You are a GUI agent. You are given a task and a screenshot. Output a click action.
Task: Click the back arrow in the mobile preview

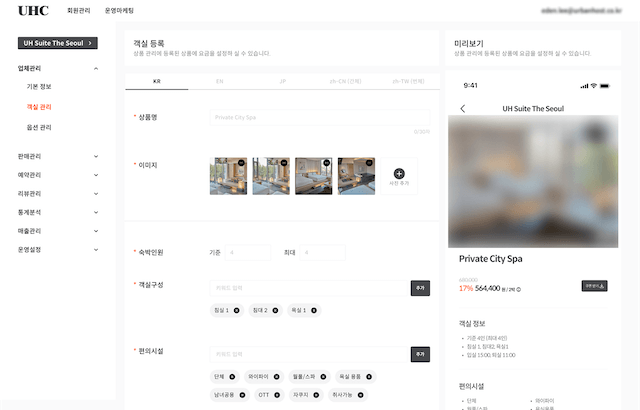[x=462, y=108]
